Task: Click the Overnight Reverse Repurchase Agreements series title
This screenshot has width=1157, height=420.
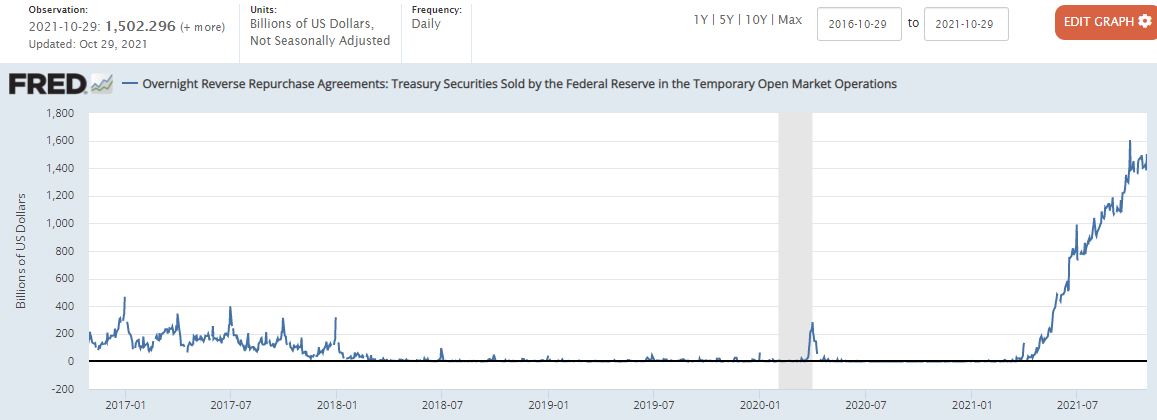Action: [x=519, y=84]
